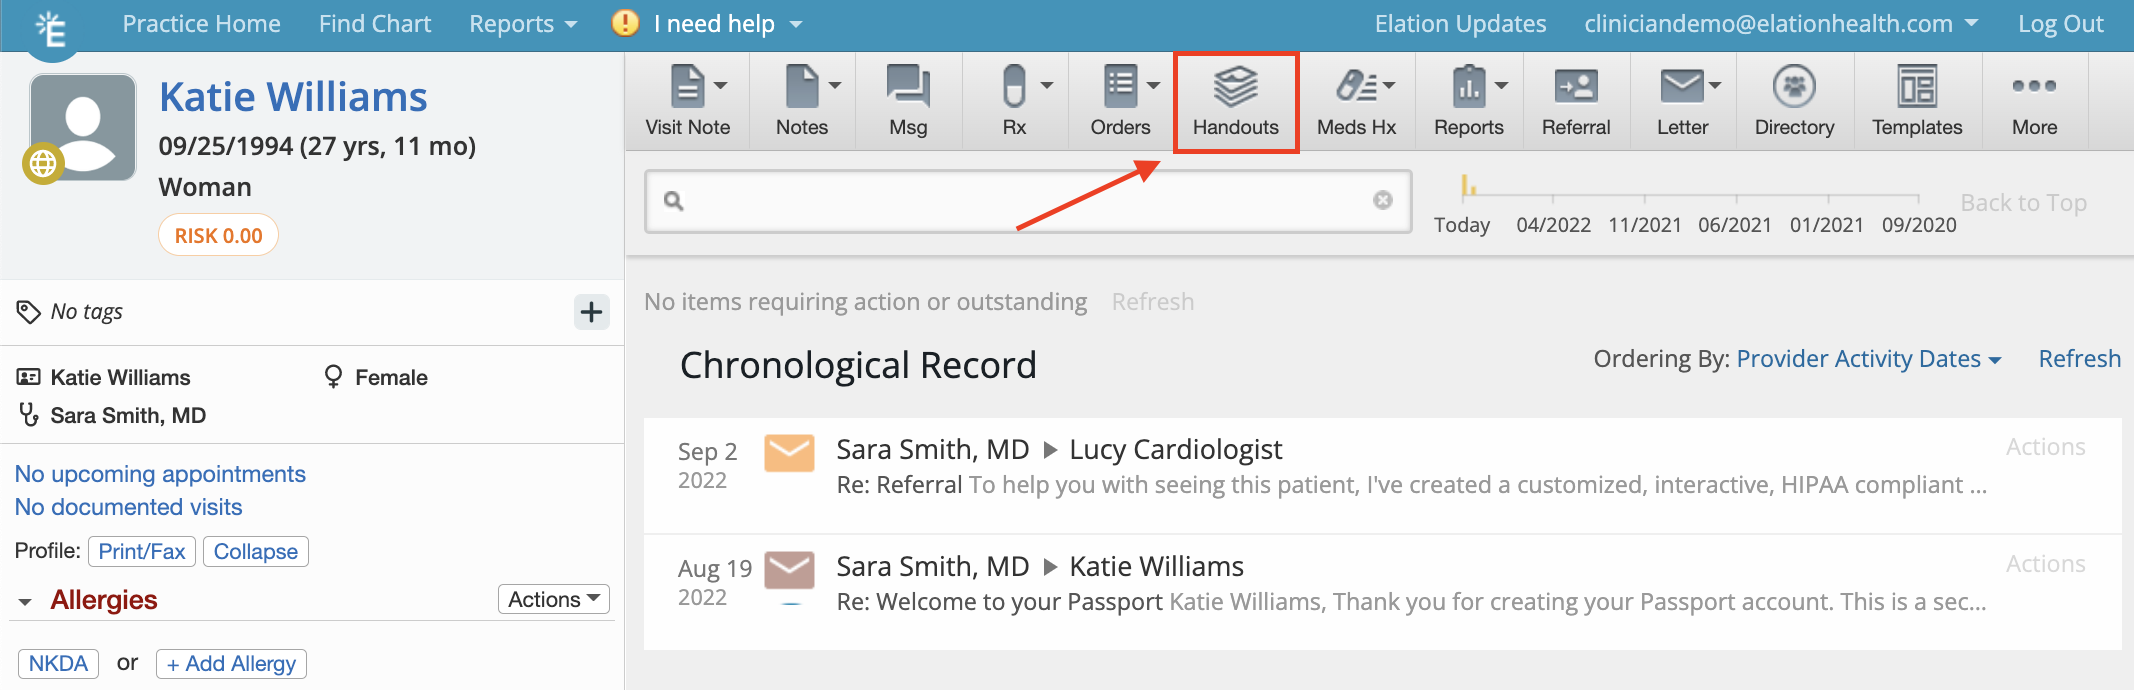
Task: Open the Allergies Actions dropdown
Action: pos(554,599)
